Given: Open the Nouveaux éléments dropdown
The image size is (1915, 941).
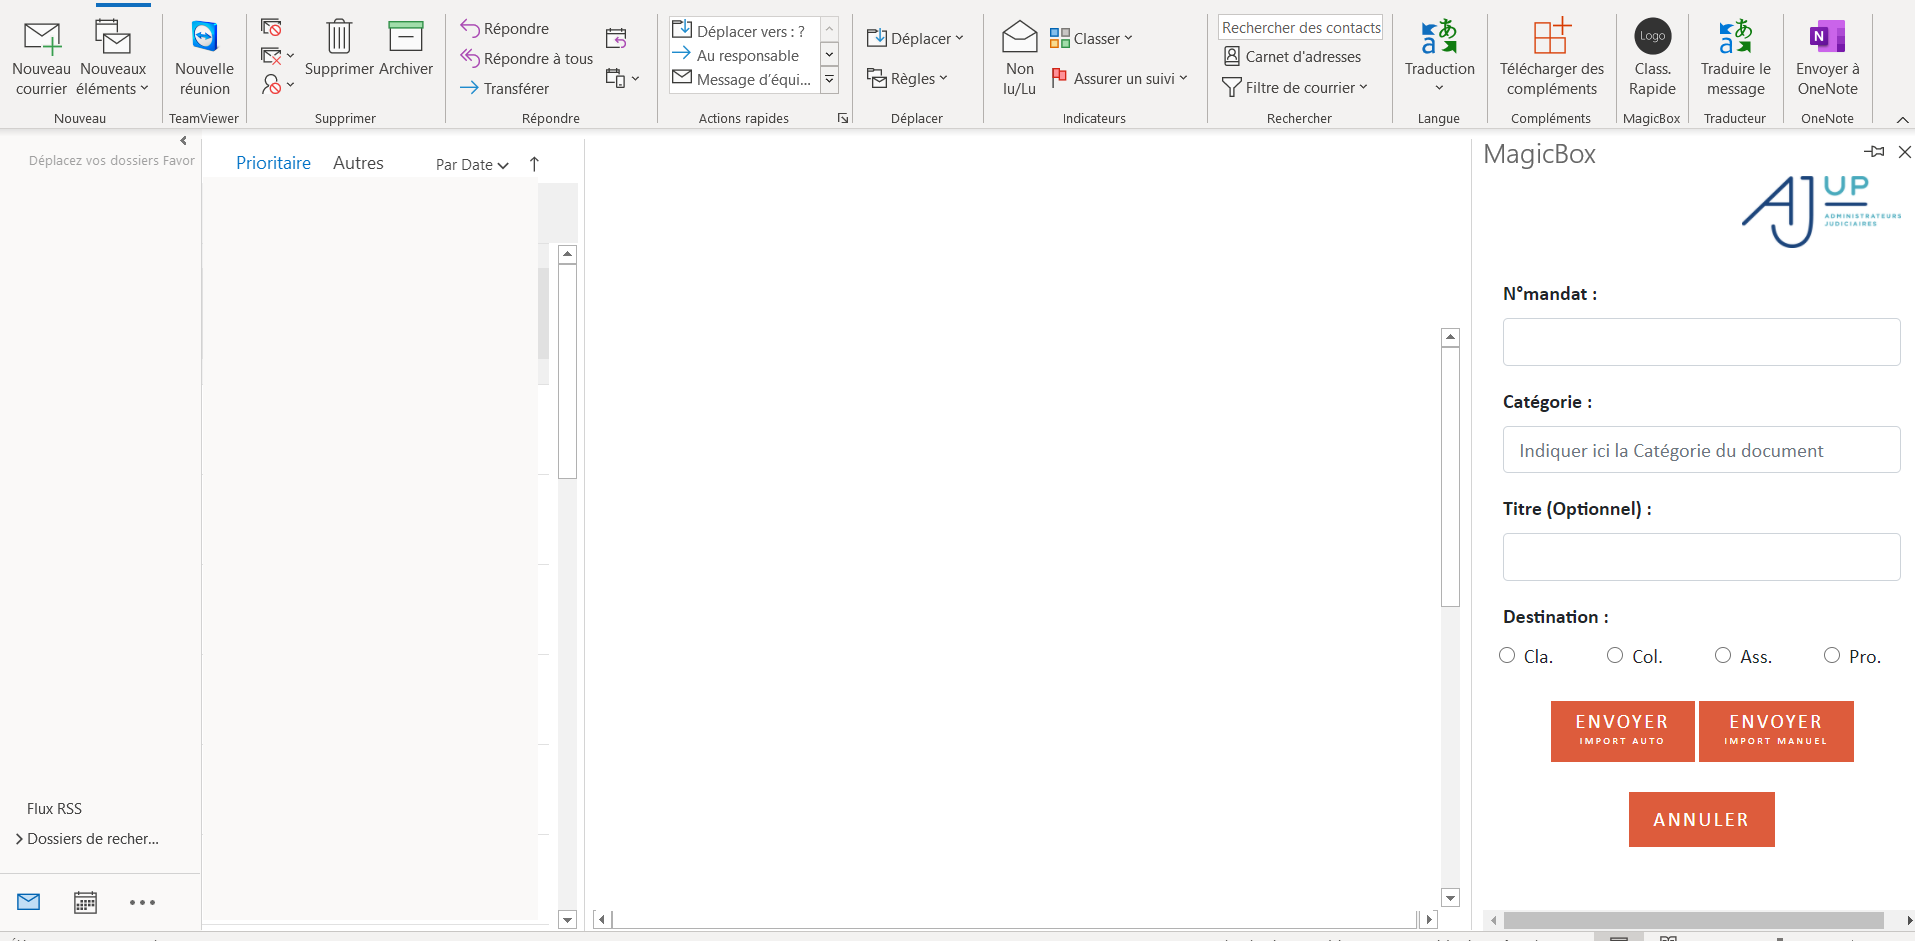Looking at the screenshot, I should tap(113, 59).
